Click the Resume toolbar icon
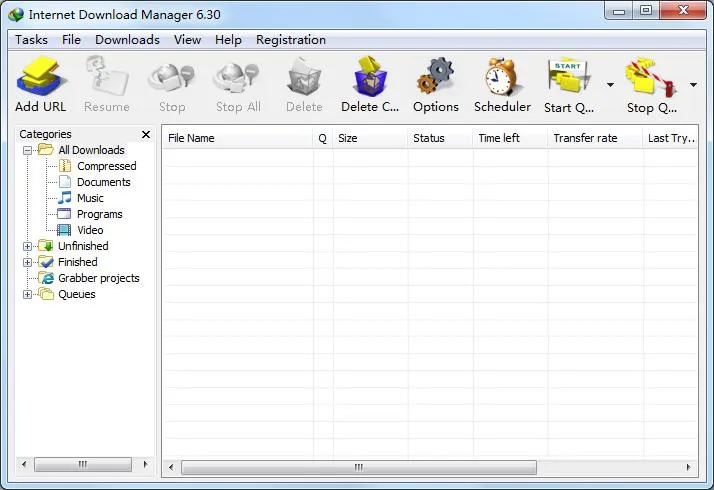The height and width of the screenshot is (490, 714). point(107,76)
